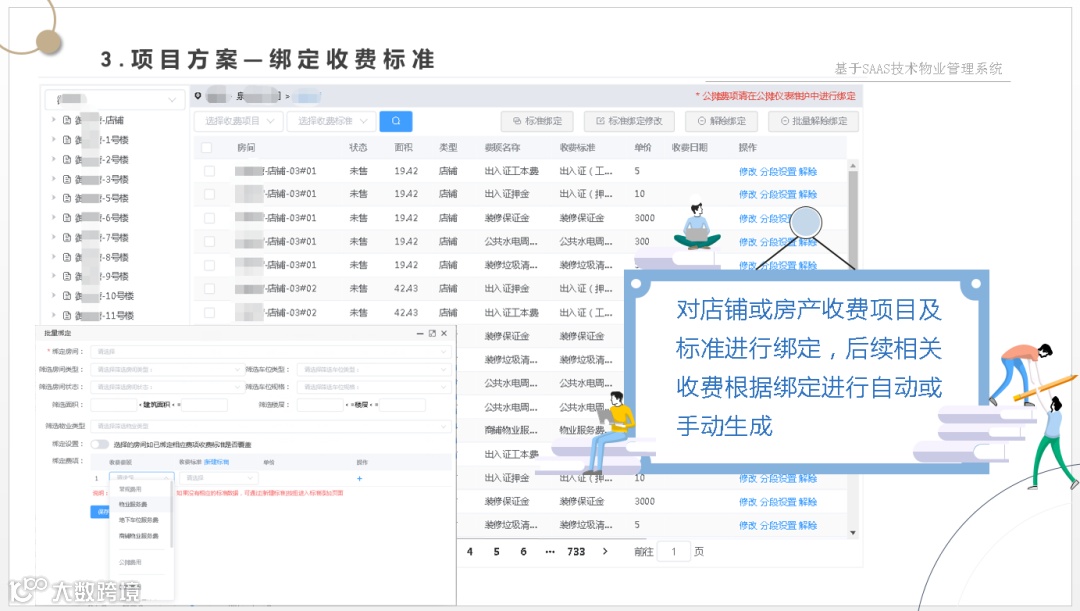This screenshot has height=611, width=1080.
Task: Click 修改 link in 出入证工本费 first row
Action: [747, 172]
